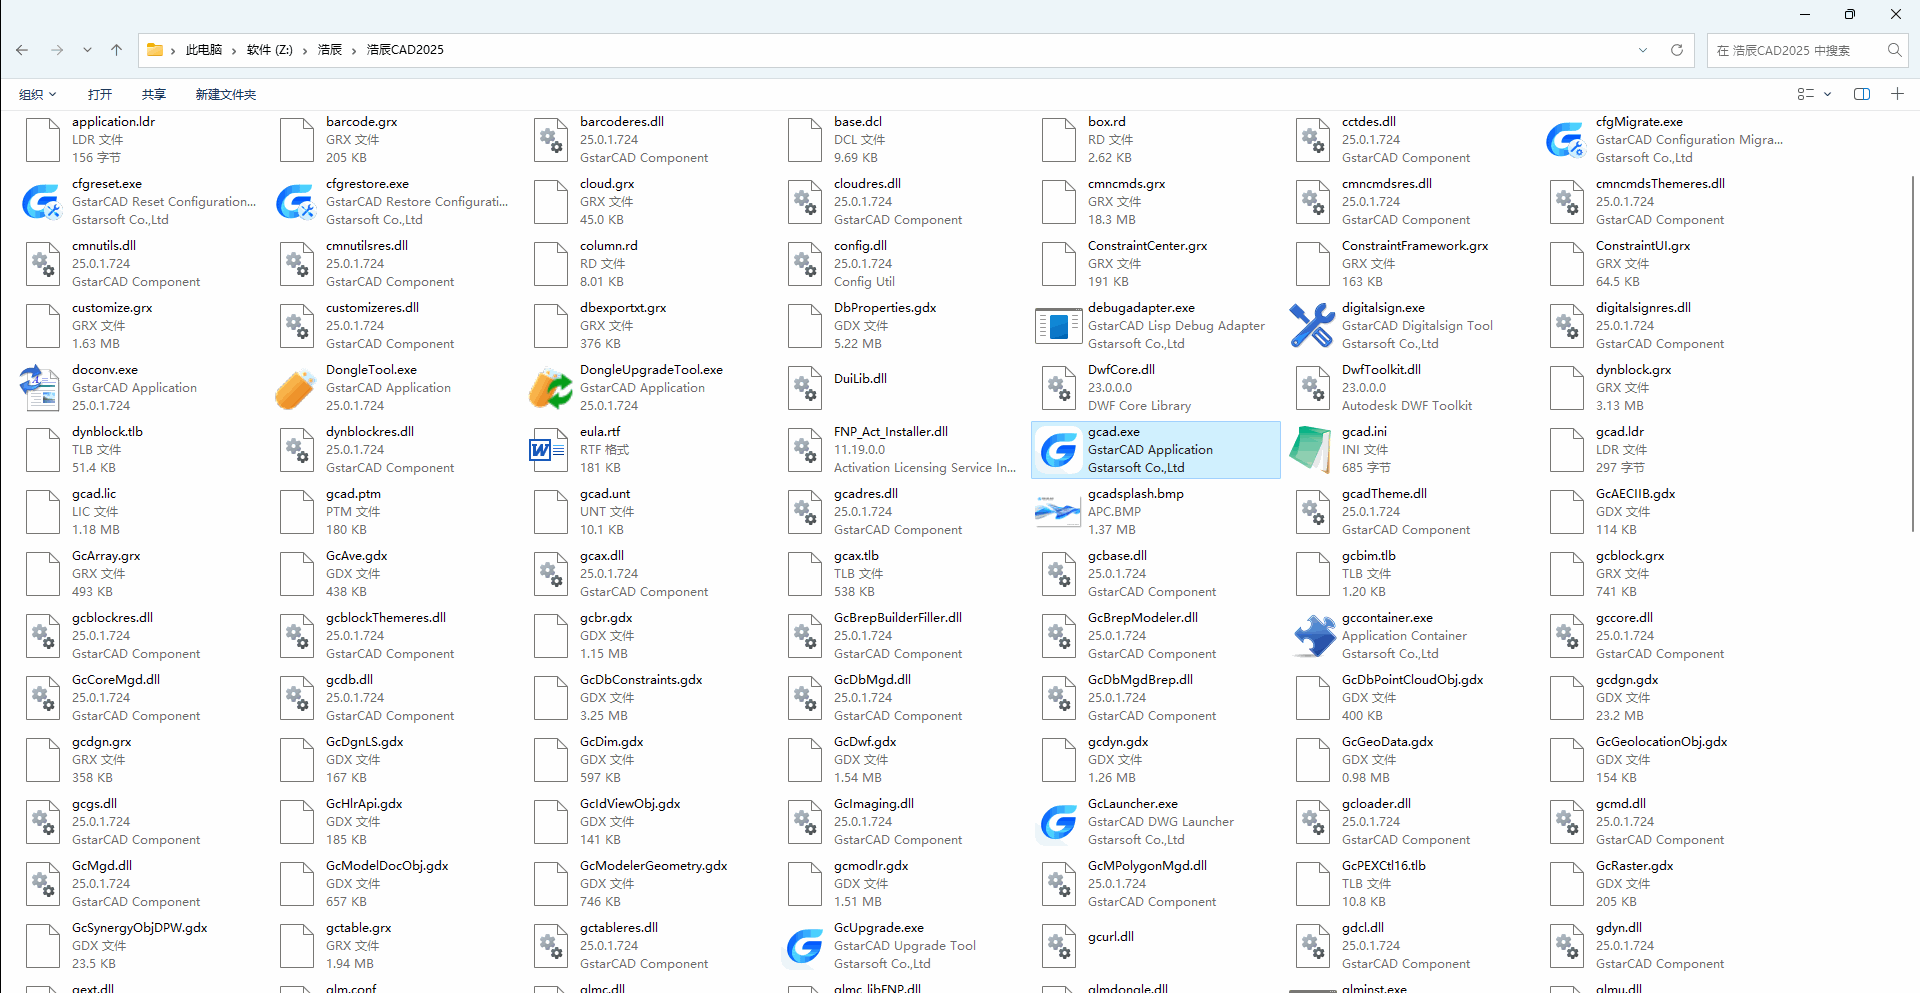This screenshot has height=993, width=1920.
Task: Open the 组织 dropdown menu
Action: [x=37, y=94]
